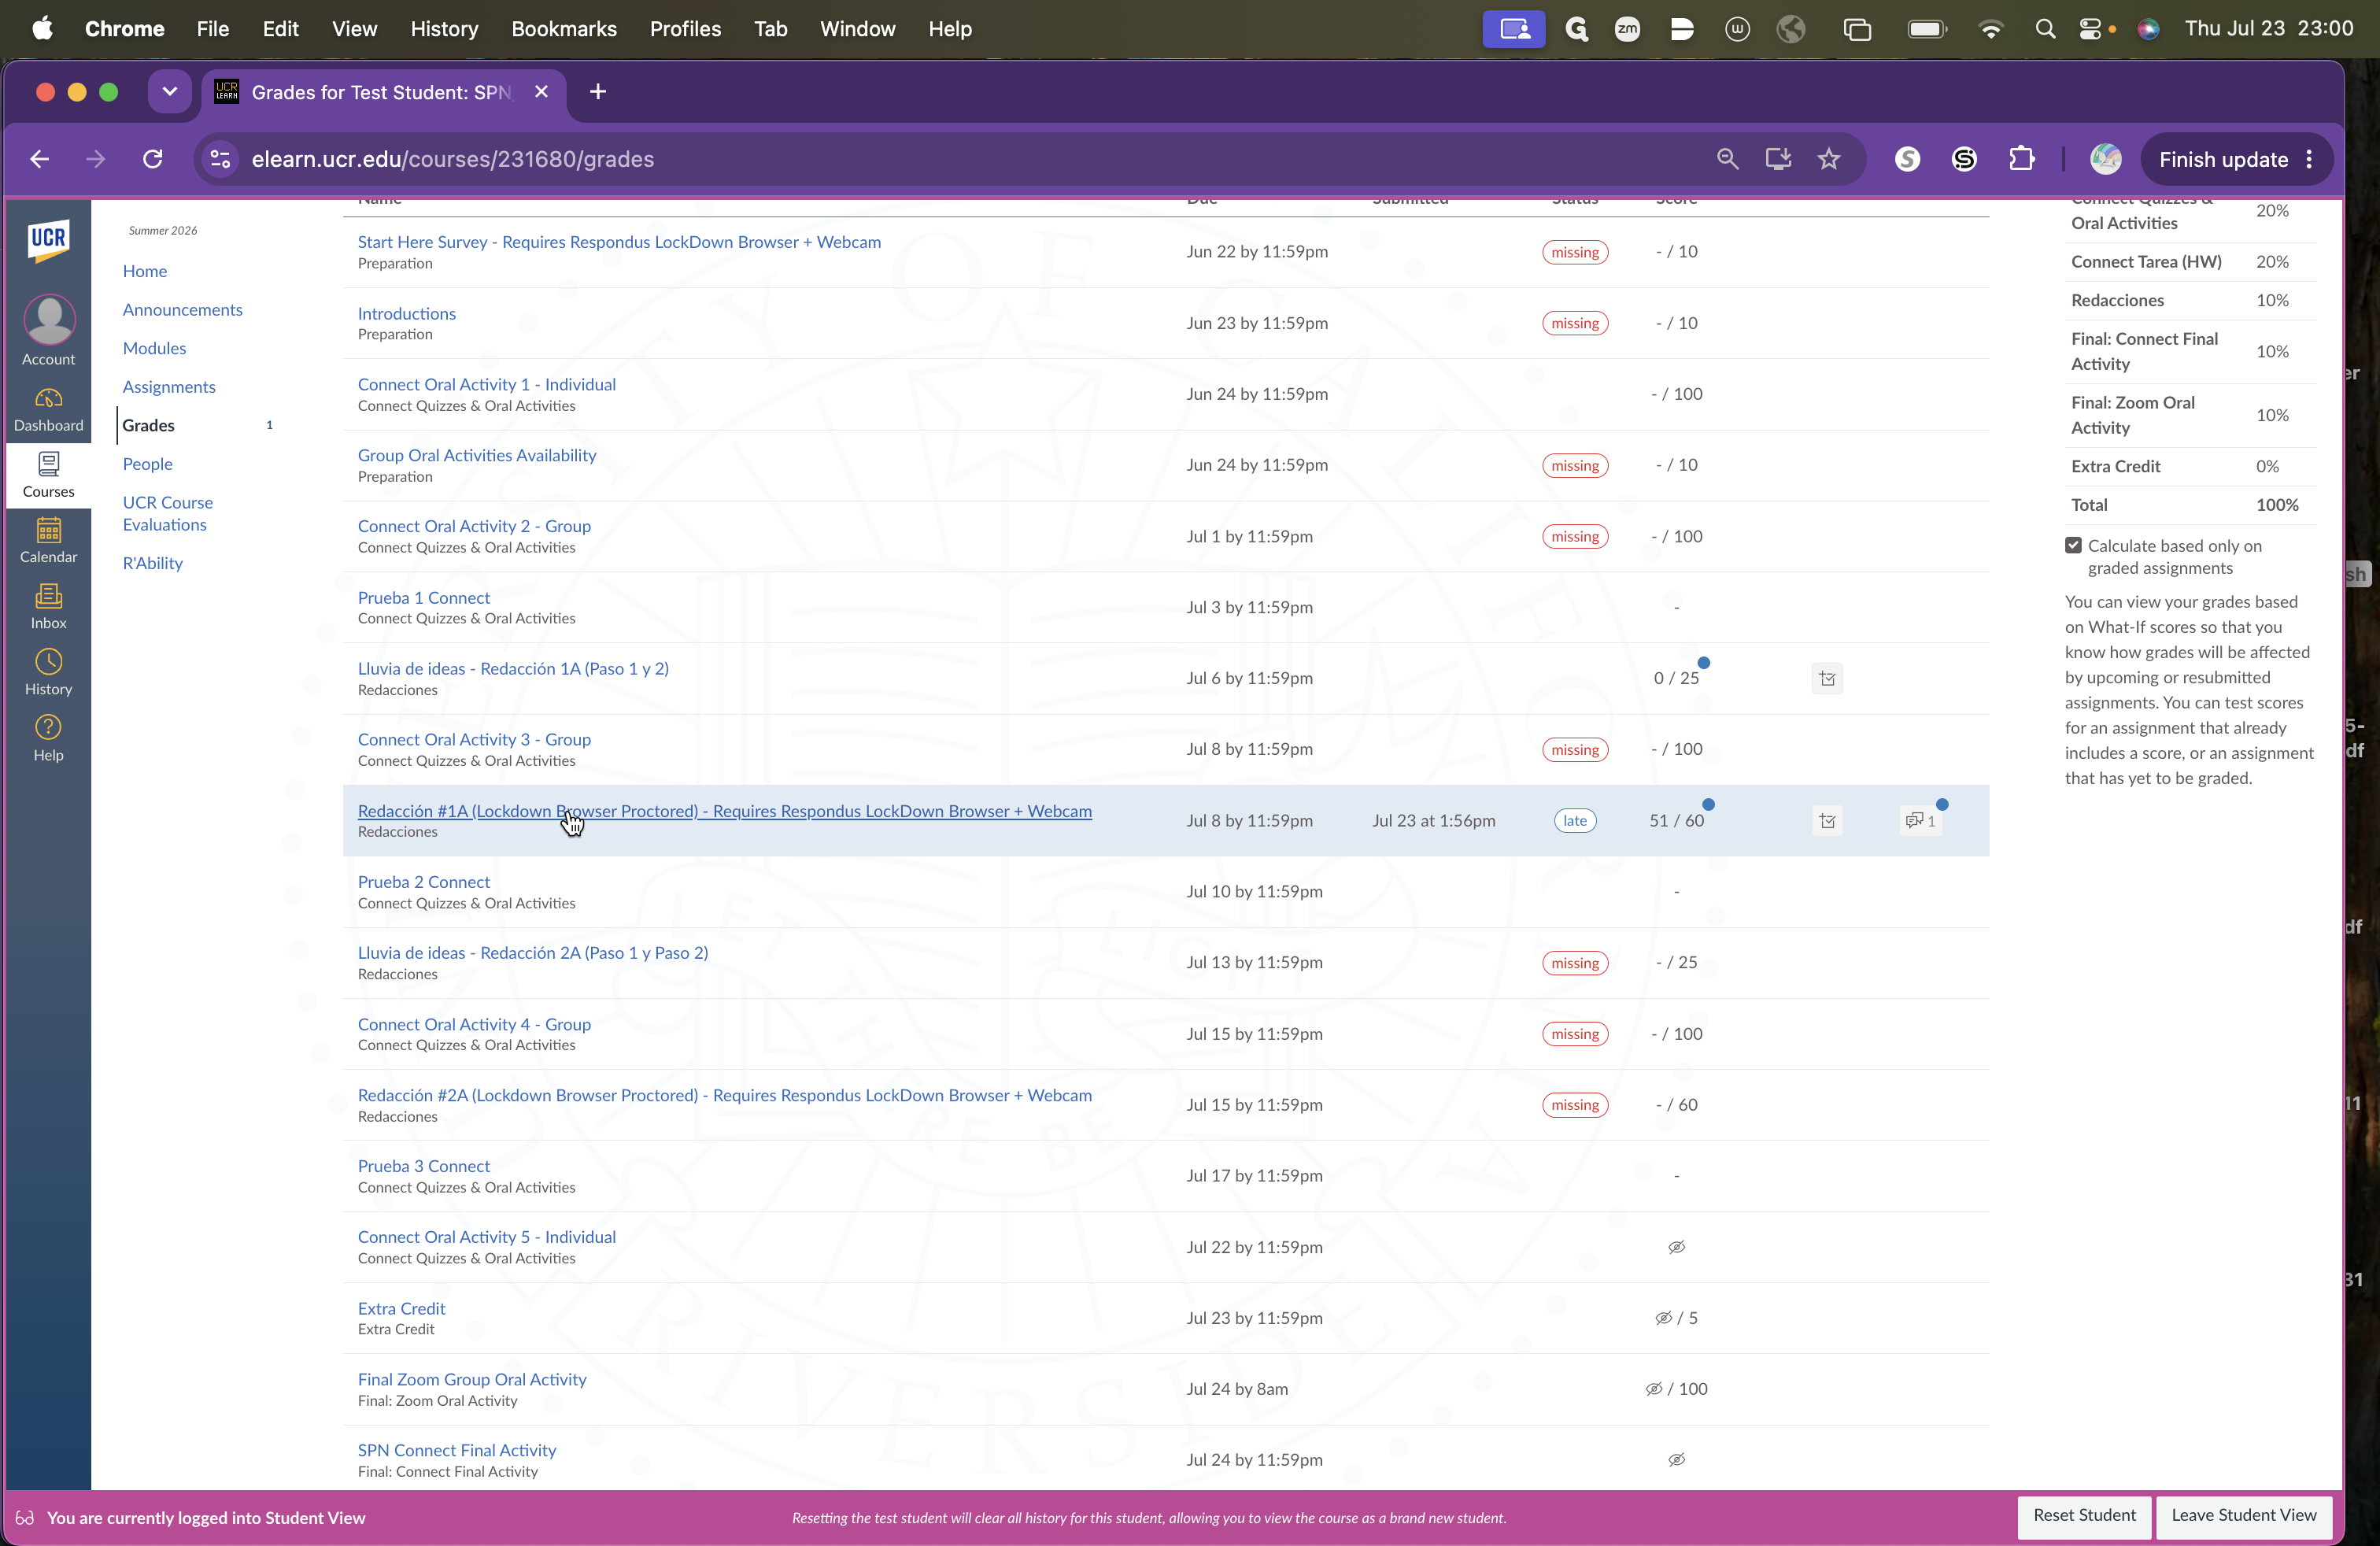The width and height of the screenshot is (2380, 1546).
Task: Open the new tab plus button
Action: [598, 92]
